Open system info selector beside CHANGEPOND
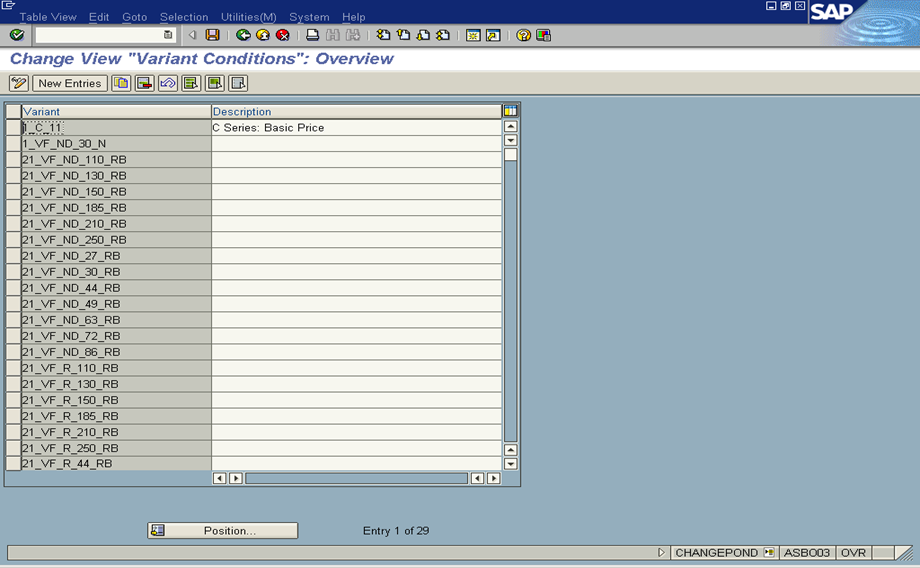This screenshot has height=568, width=920. tap(769, 553)
